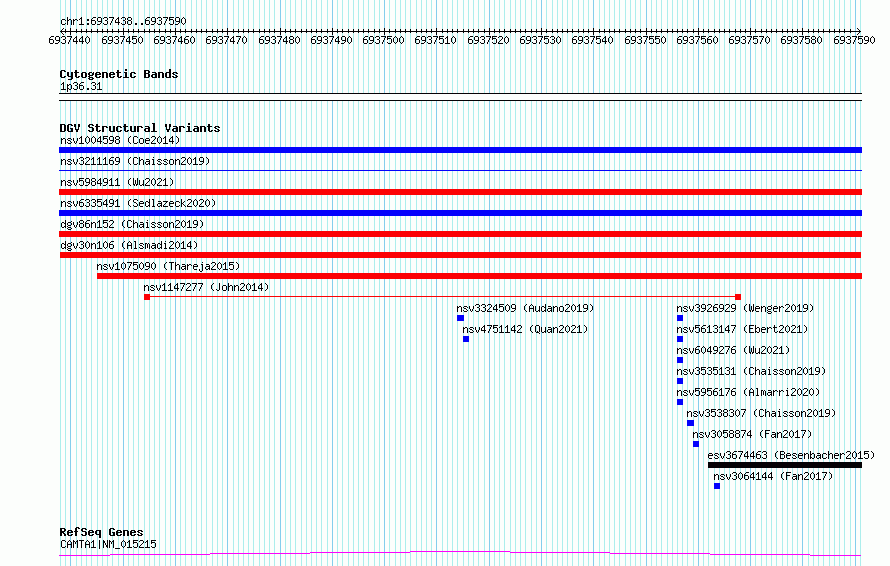The height and width of the screenshot is (566, 890).
Task: Click the nsv1147277 (John2014) label
Action: [206, 287]
